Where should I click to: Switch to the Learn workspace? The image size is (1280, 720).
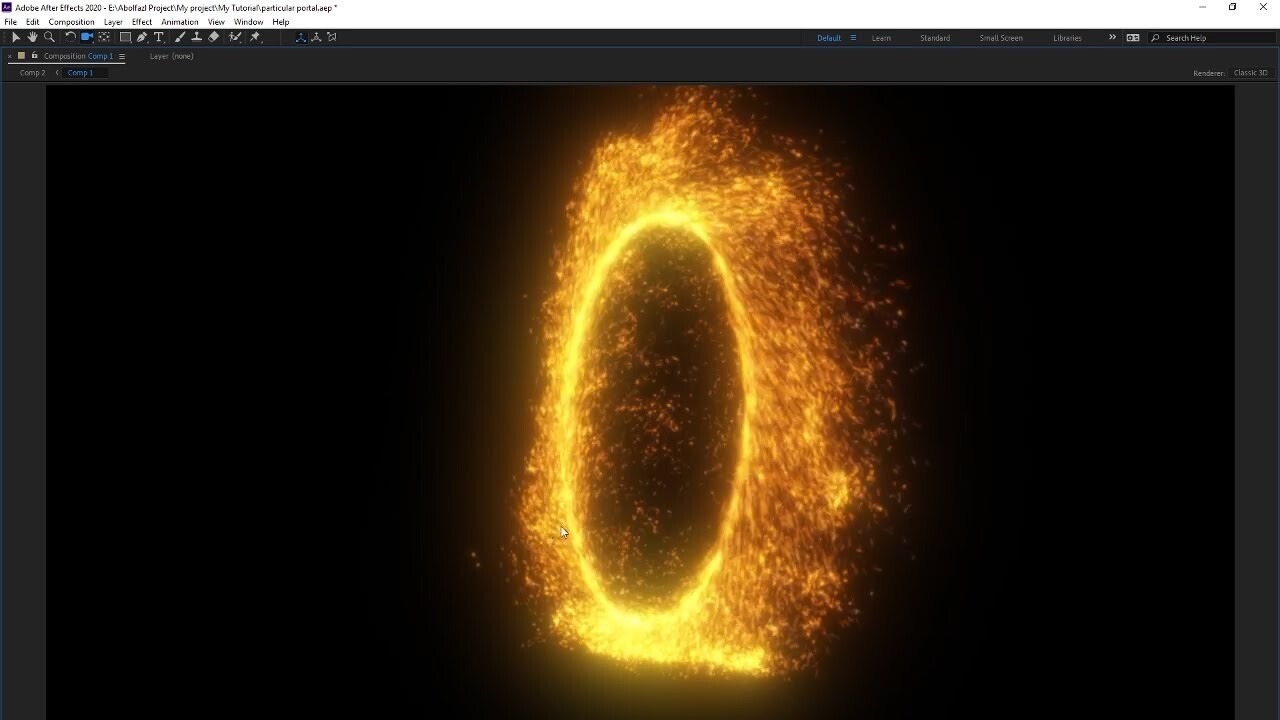tap(881, 37)
